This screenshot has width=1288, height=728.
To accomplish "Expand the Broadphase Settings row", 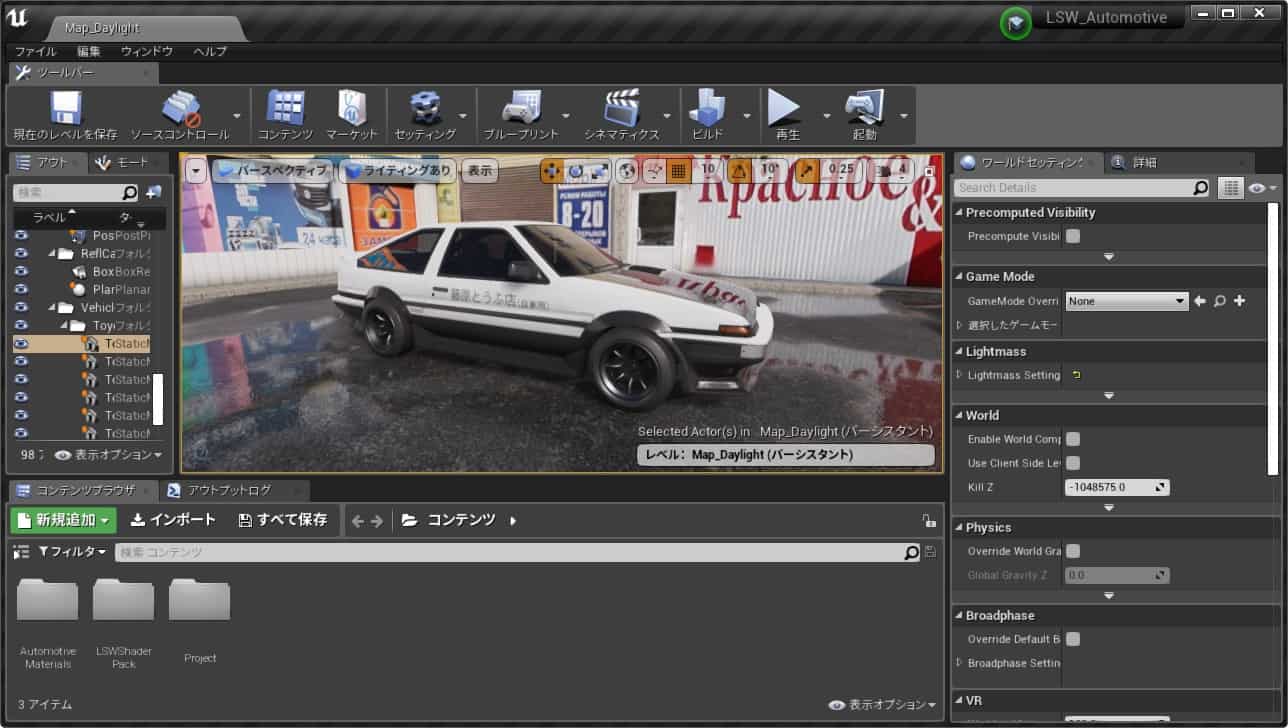I will 960,663.
